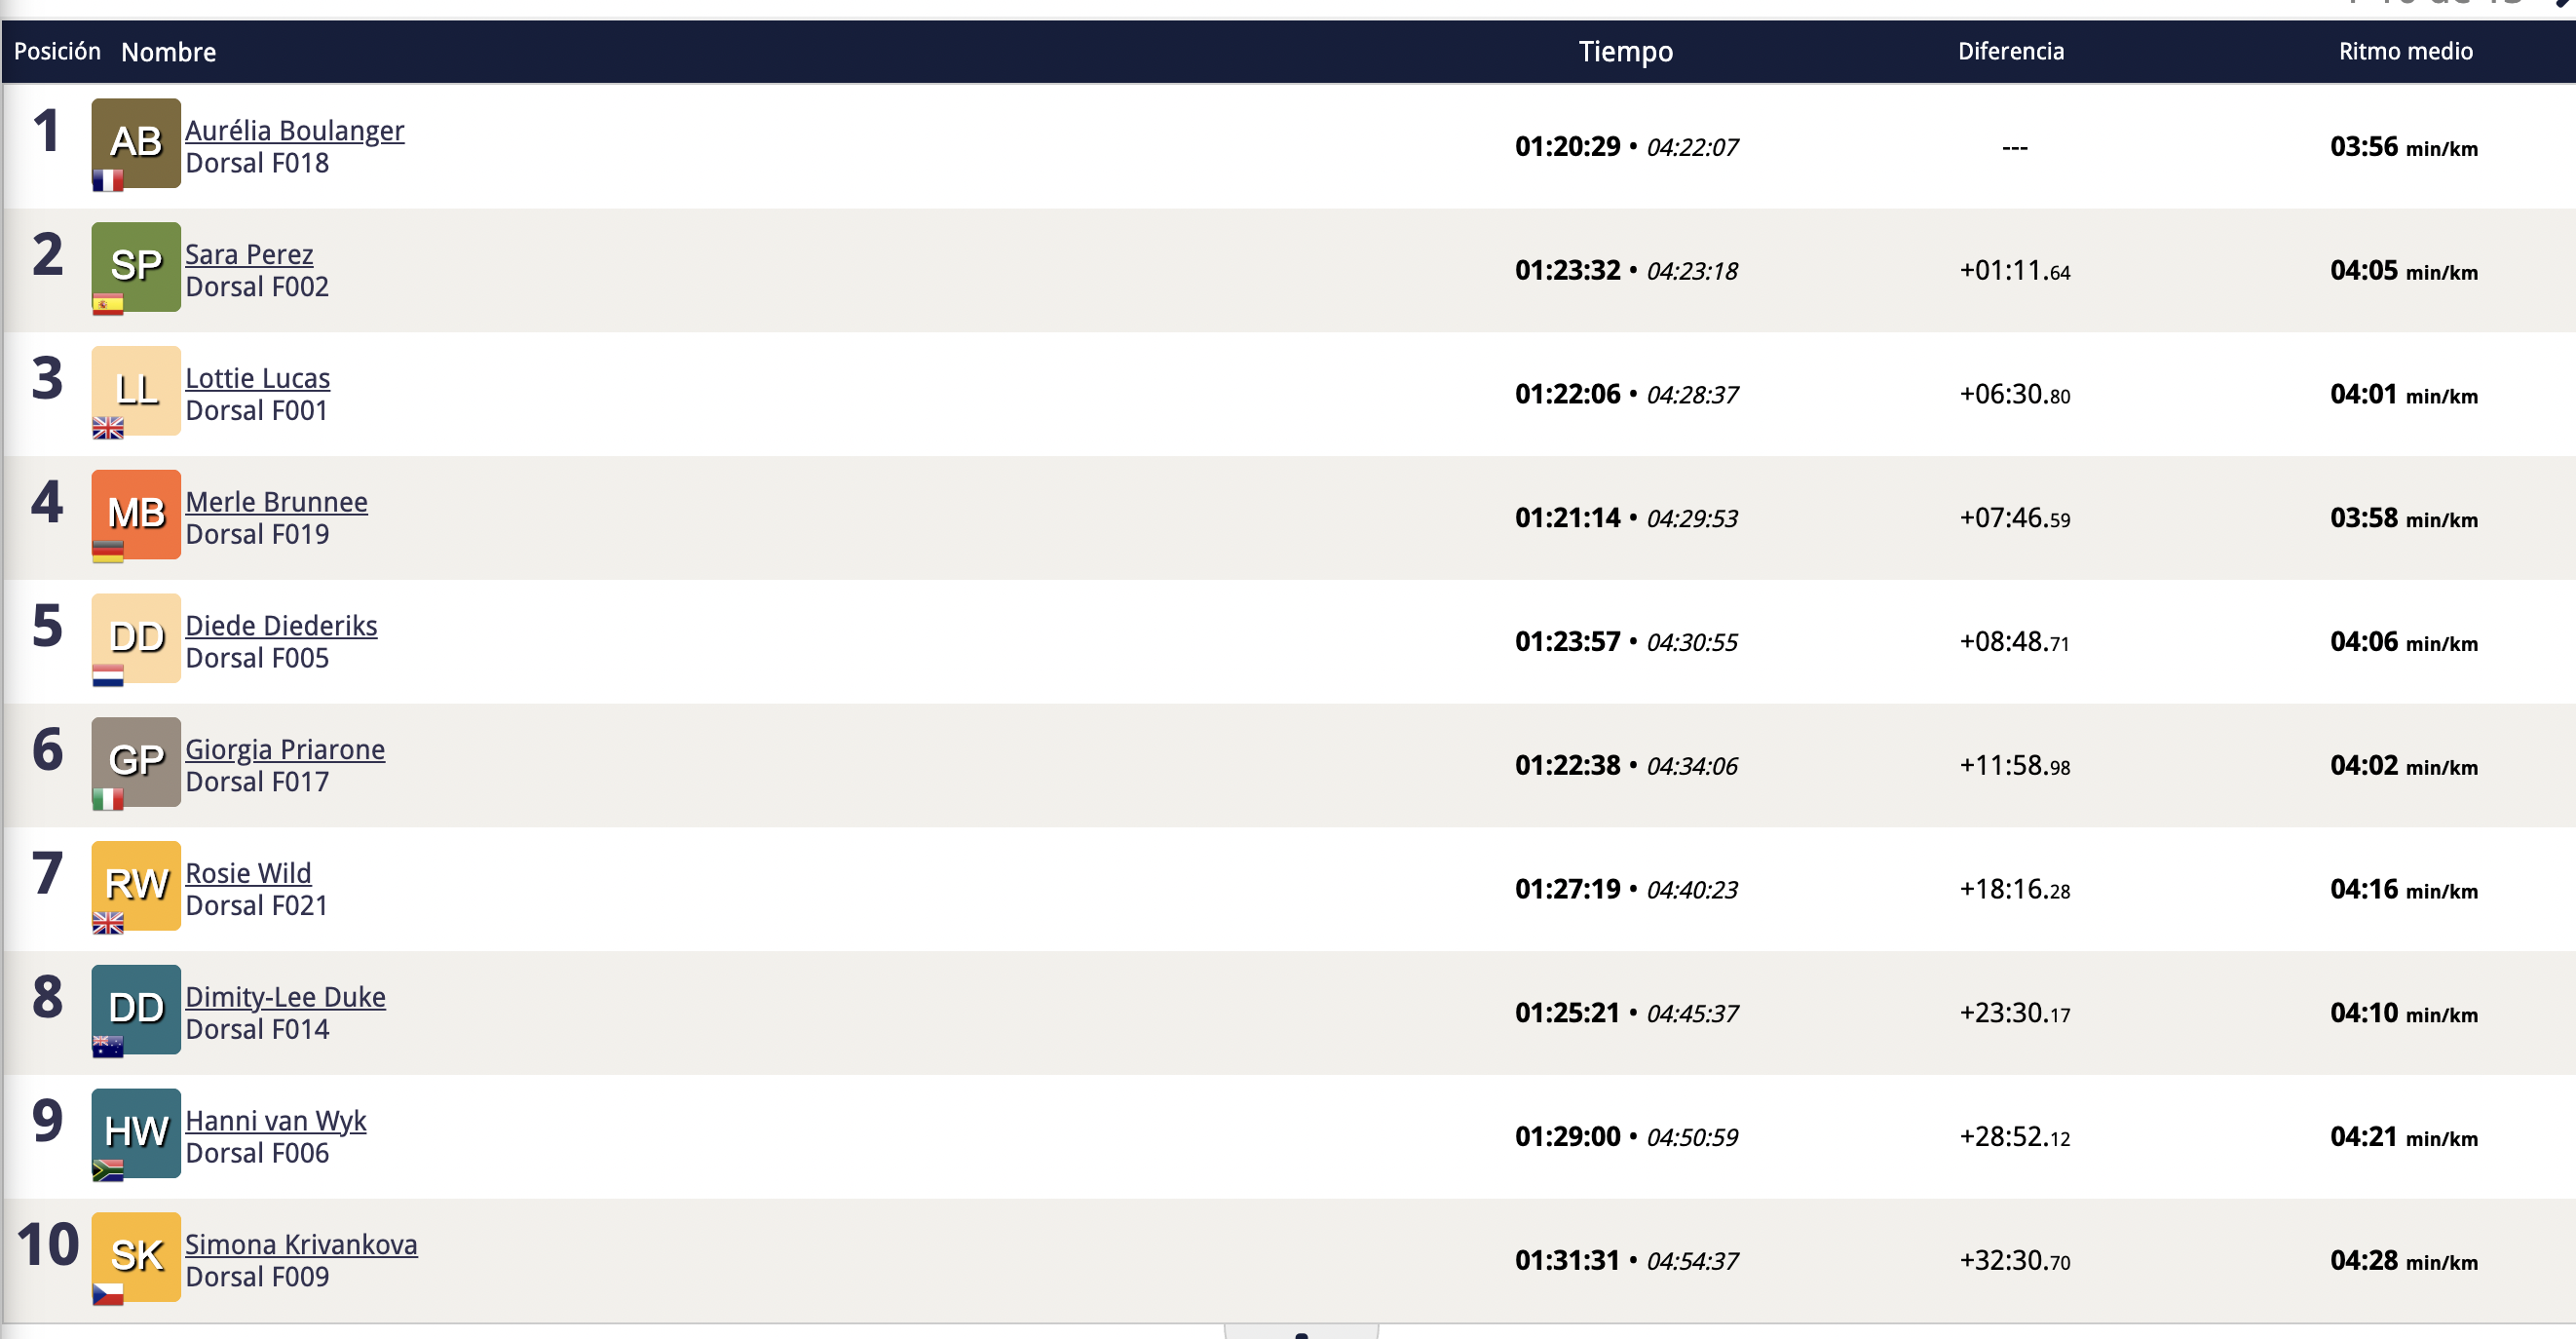
Task: Click the RW avatar for Rosie Wild
Action: coord(136,886)
